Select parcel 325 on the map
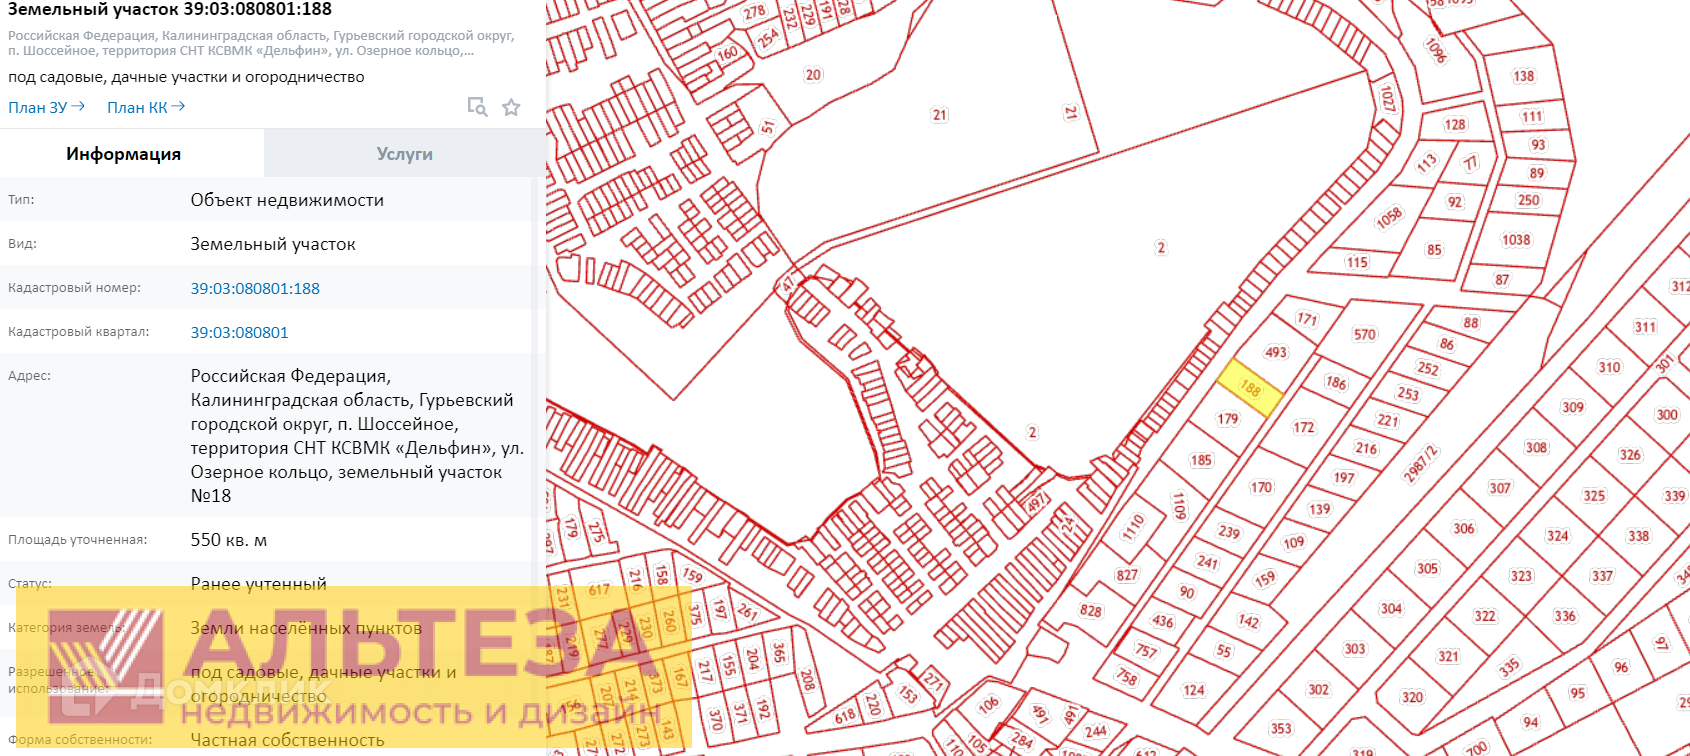 (1594, 495)
